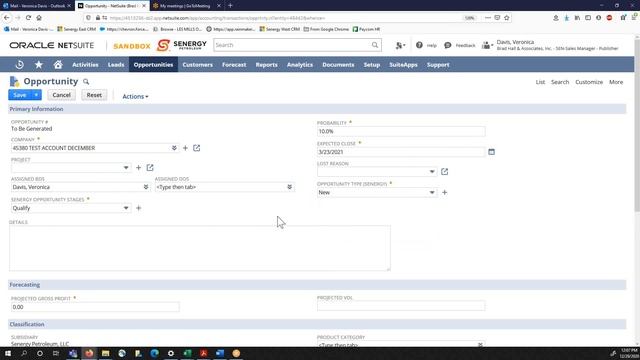Screen dimensions: 640x360
Task: Open Windows Start menu
Action: pos(8,353)
